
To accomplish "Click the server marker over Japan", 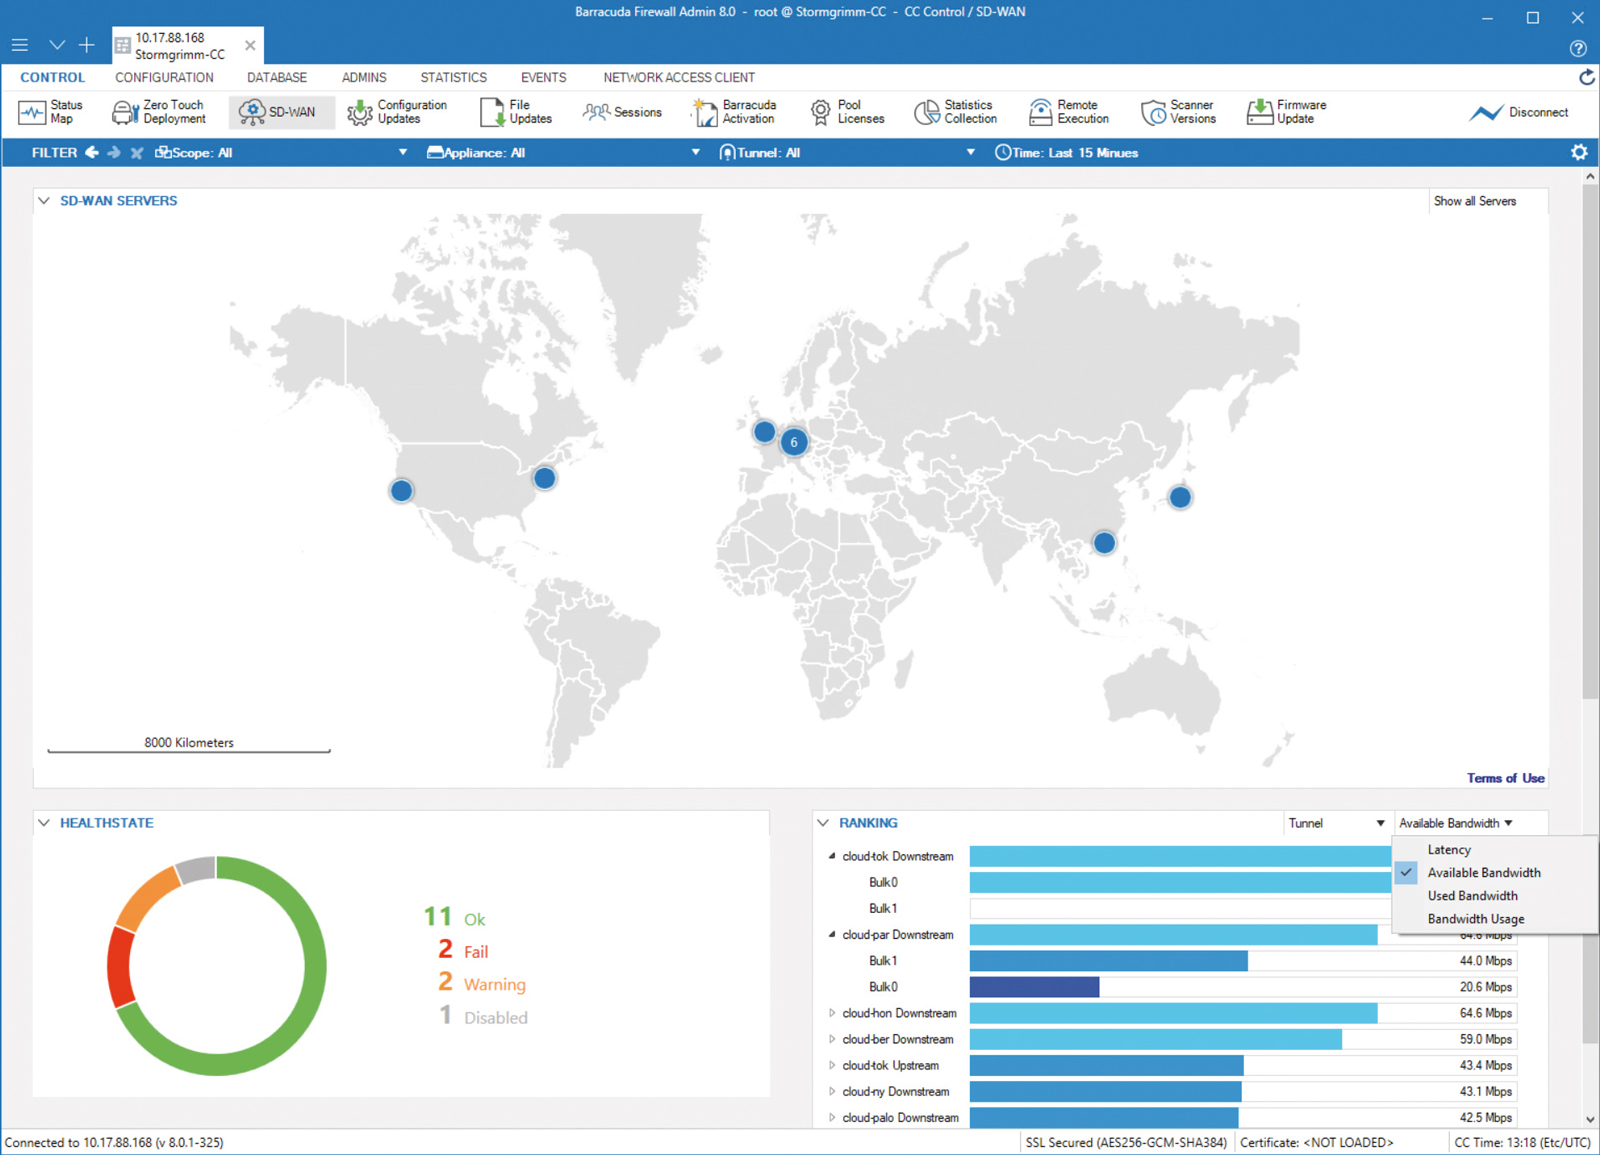I will tap(1180, 497).
